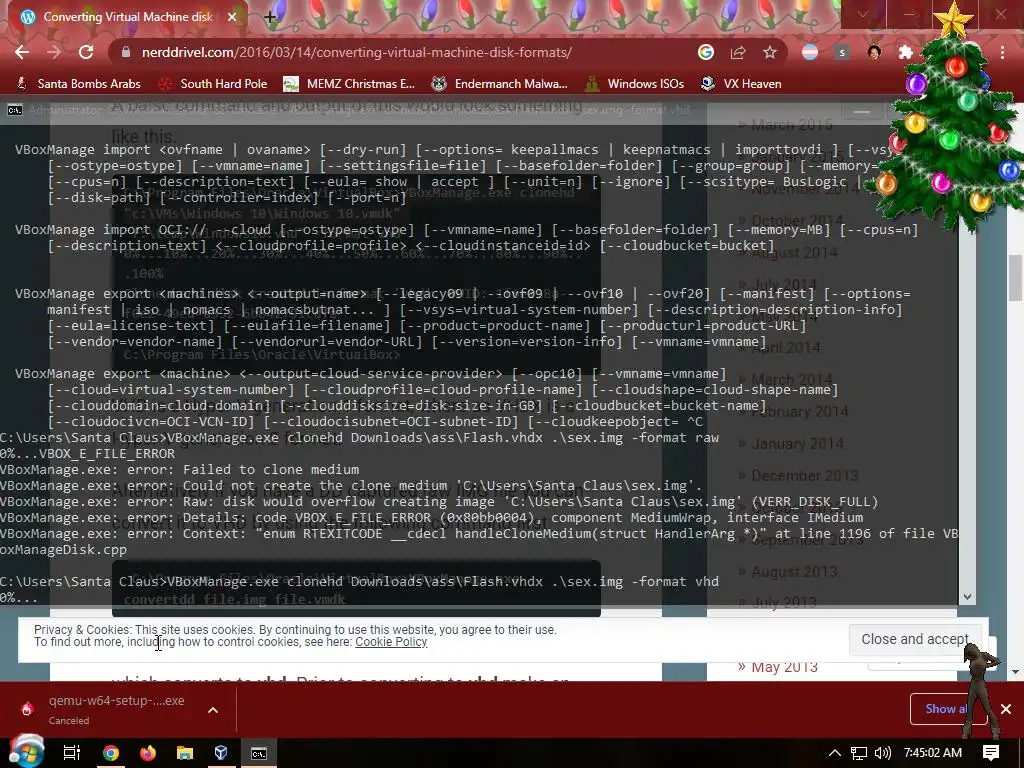Click the 'oxManageDisk.cpp' output line
Screen dimensions: 1024x768
[63, 549]
